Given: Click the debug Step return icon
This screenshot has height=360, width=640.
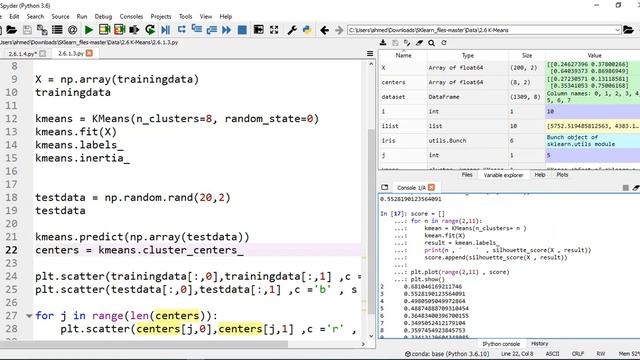Looking at the screenshot, I should pyautogui.click(x=211, y=30).
